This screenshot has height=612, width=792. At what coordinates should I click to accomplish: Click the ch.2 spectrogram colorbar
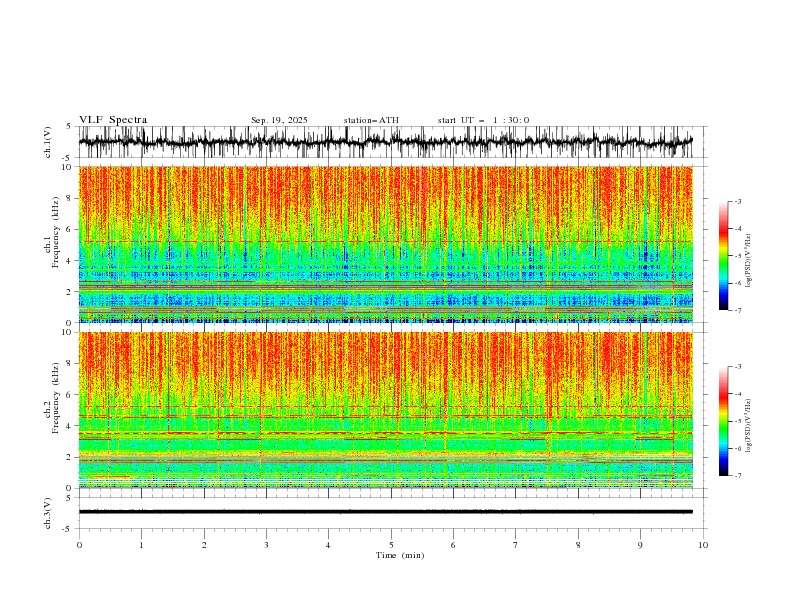[x=723, y=421]
